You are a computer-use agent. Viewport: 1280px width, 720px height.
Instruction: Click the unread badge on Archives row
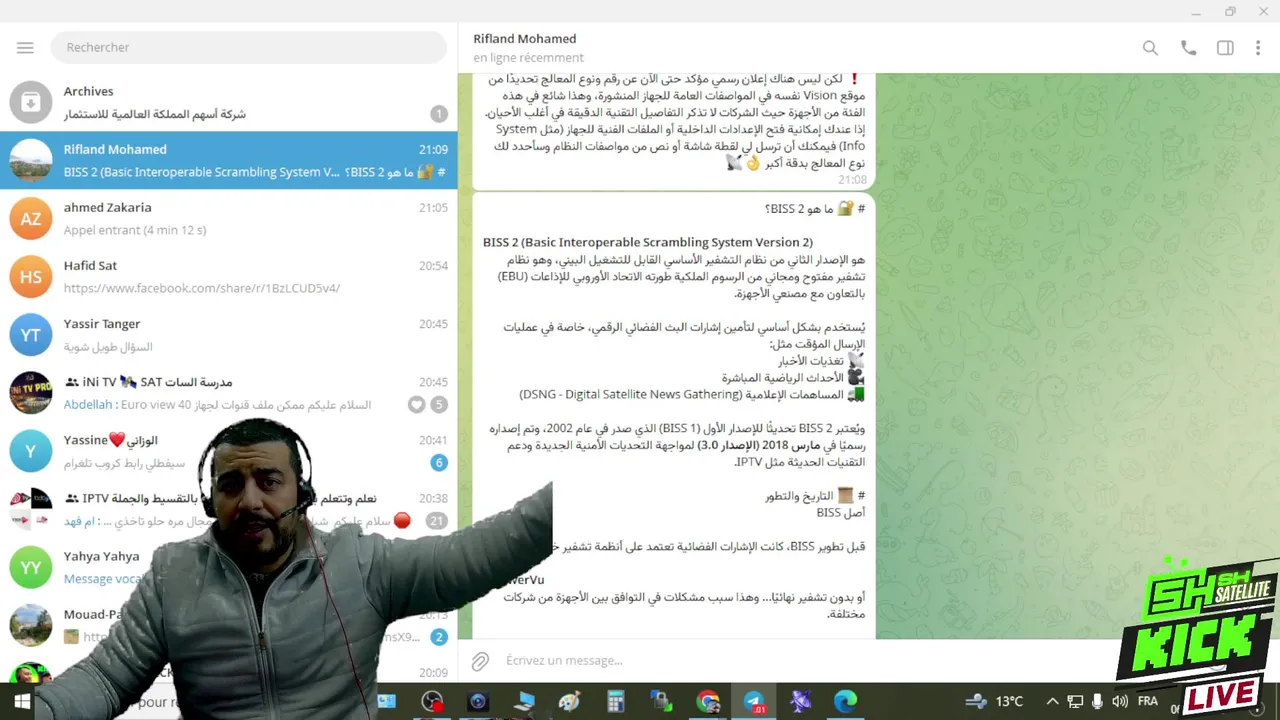point(438,114)
